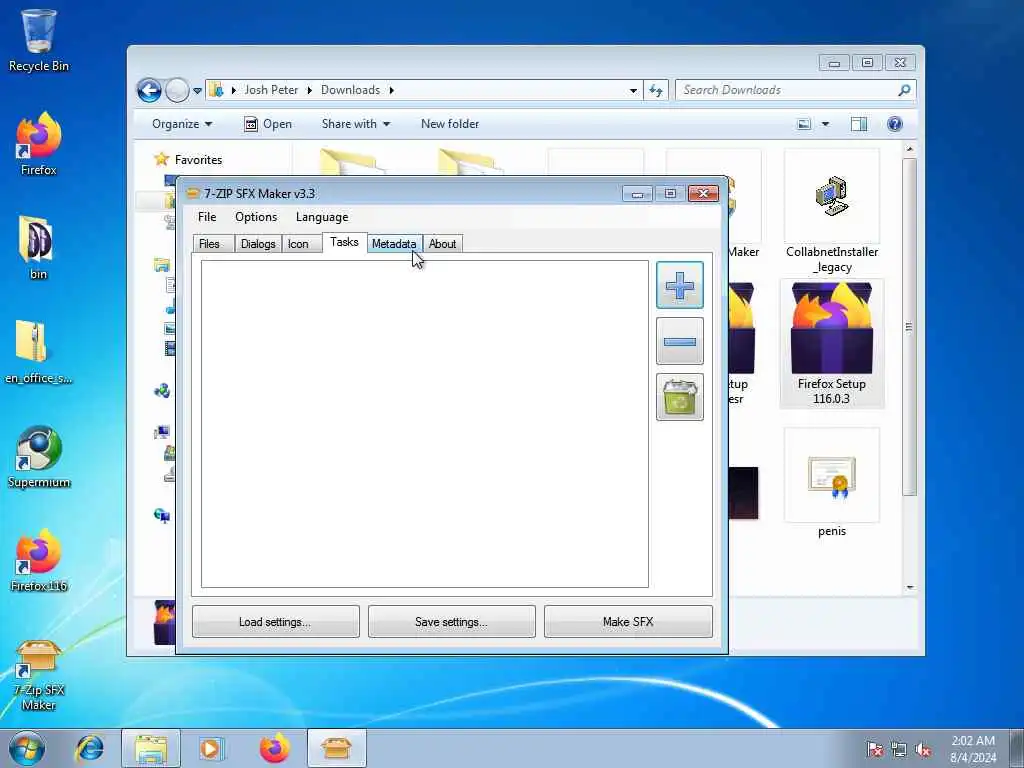This screenshot has height=768, width=1024.
Task: Select the Firefox Setup 116.0.3 file
Action: [x=832, y=344]
